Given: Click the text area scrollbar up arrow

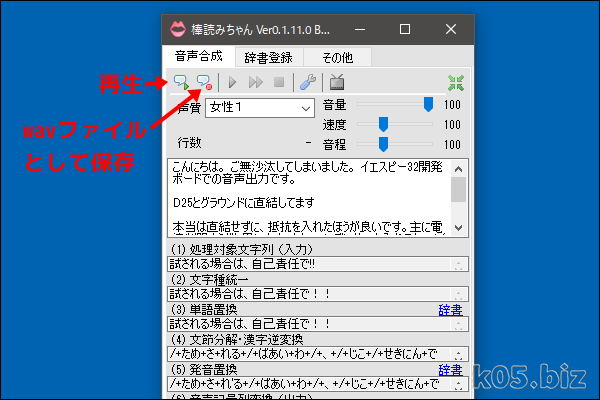Looking at the screenshot, I should pyautogui.click(x=458, y=169).
